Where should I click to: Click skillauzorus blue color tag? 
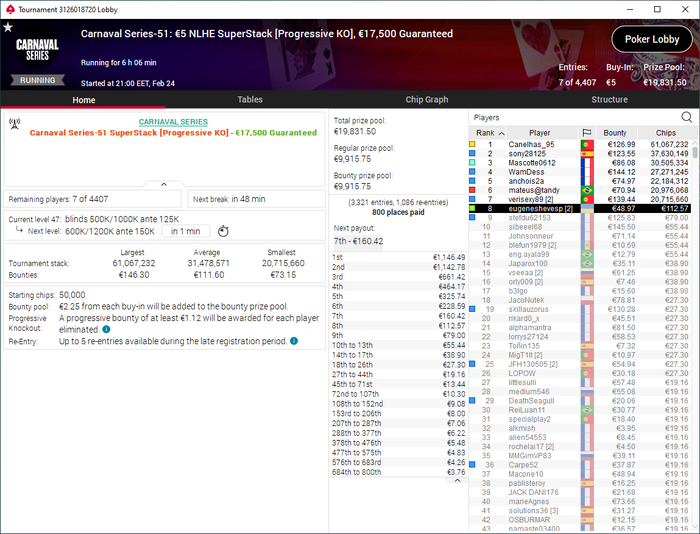472,309
